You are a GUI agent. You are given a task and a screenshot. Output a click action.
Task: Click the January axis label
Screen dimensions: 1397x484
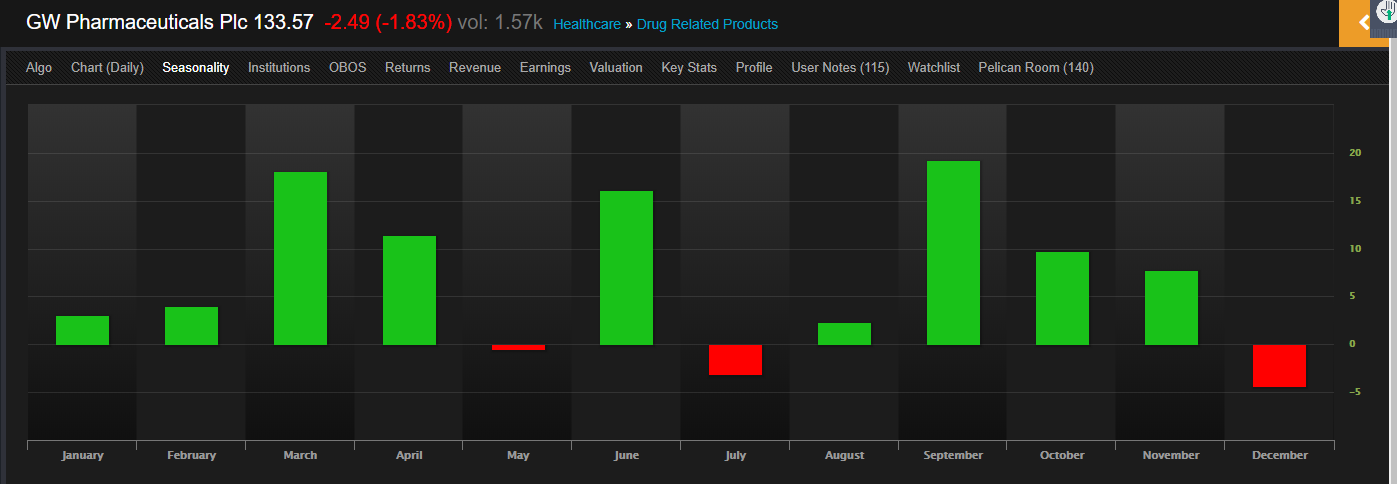click(x=82, y=455)
